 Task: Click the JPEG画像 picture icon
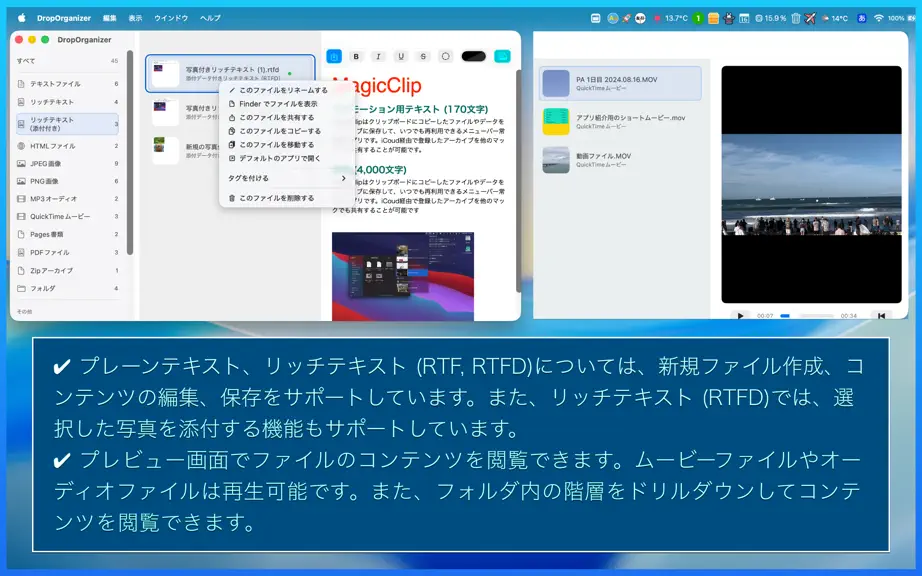(21, 163)
